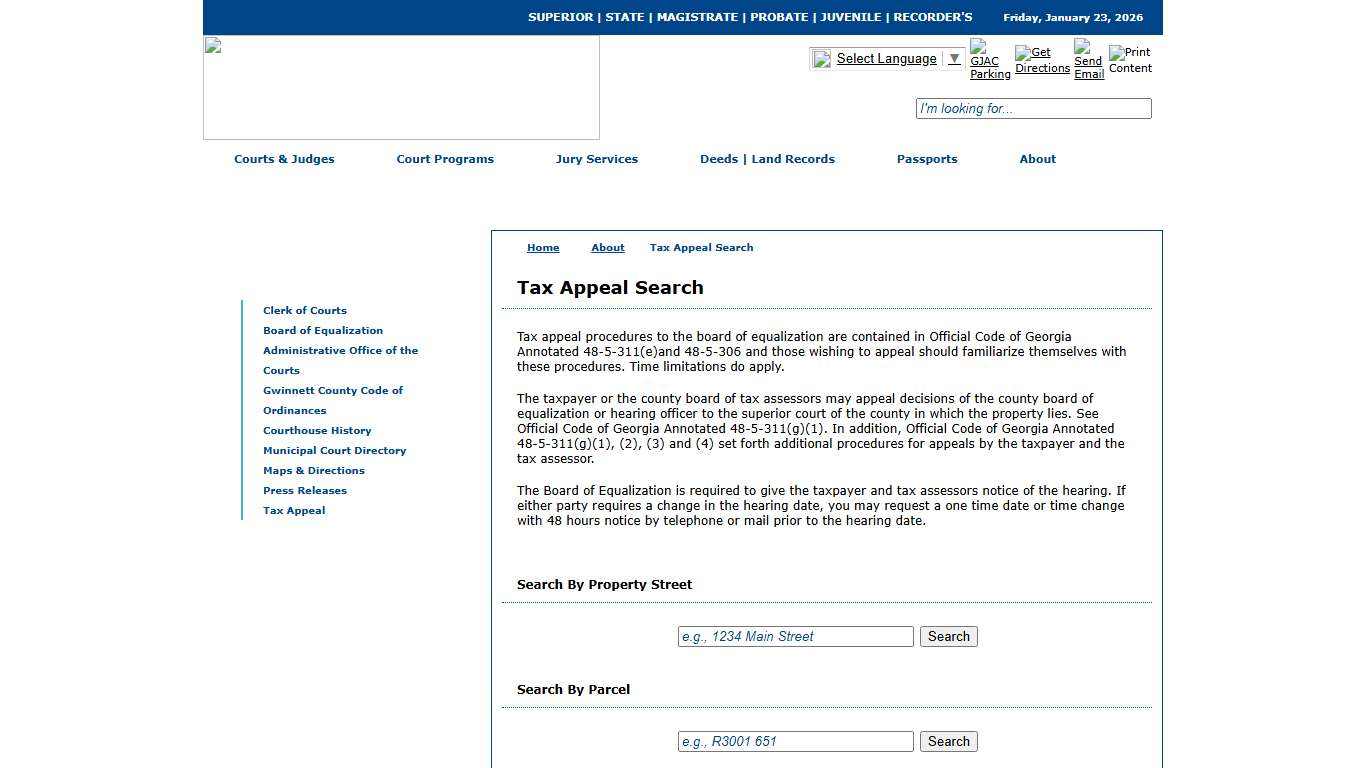Open the Court Programs menu
The width and height of the screenshot is (1366, 768).
click(445, 159)
